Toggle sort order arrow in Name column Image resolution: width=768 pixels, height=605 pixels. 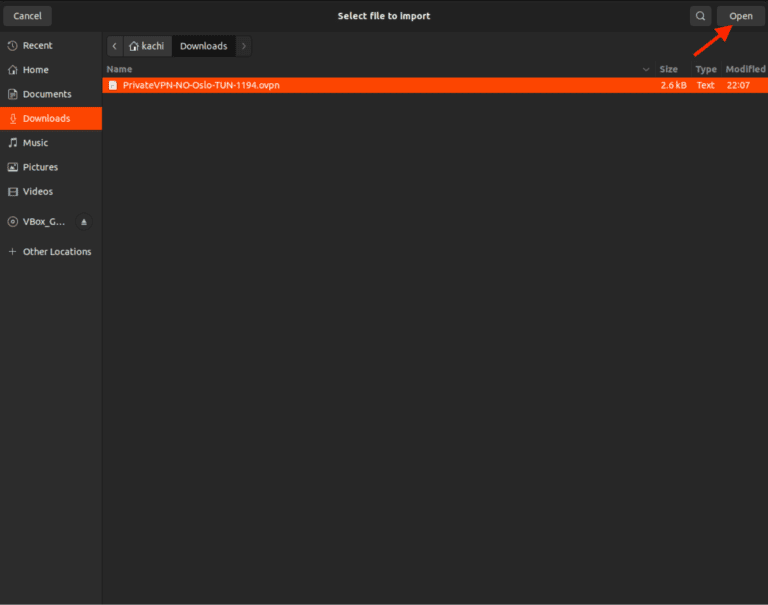646,70
